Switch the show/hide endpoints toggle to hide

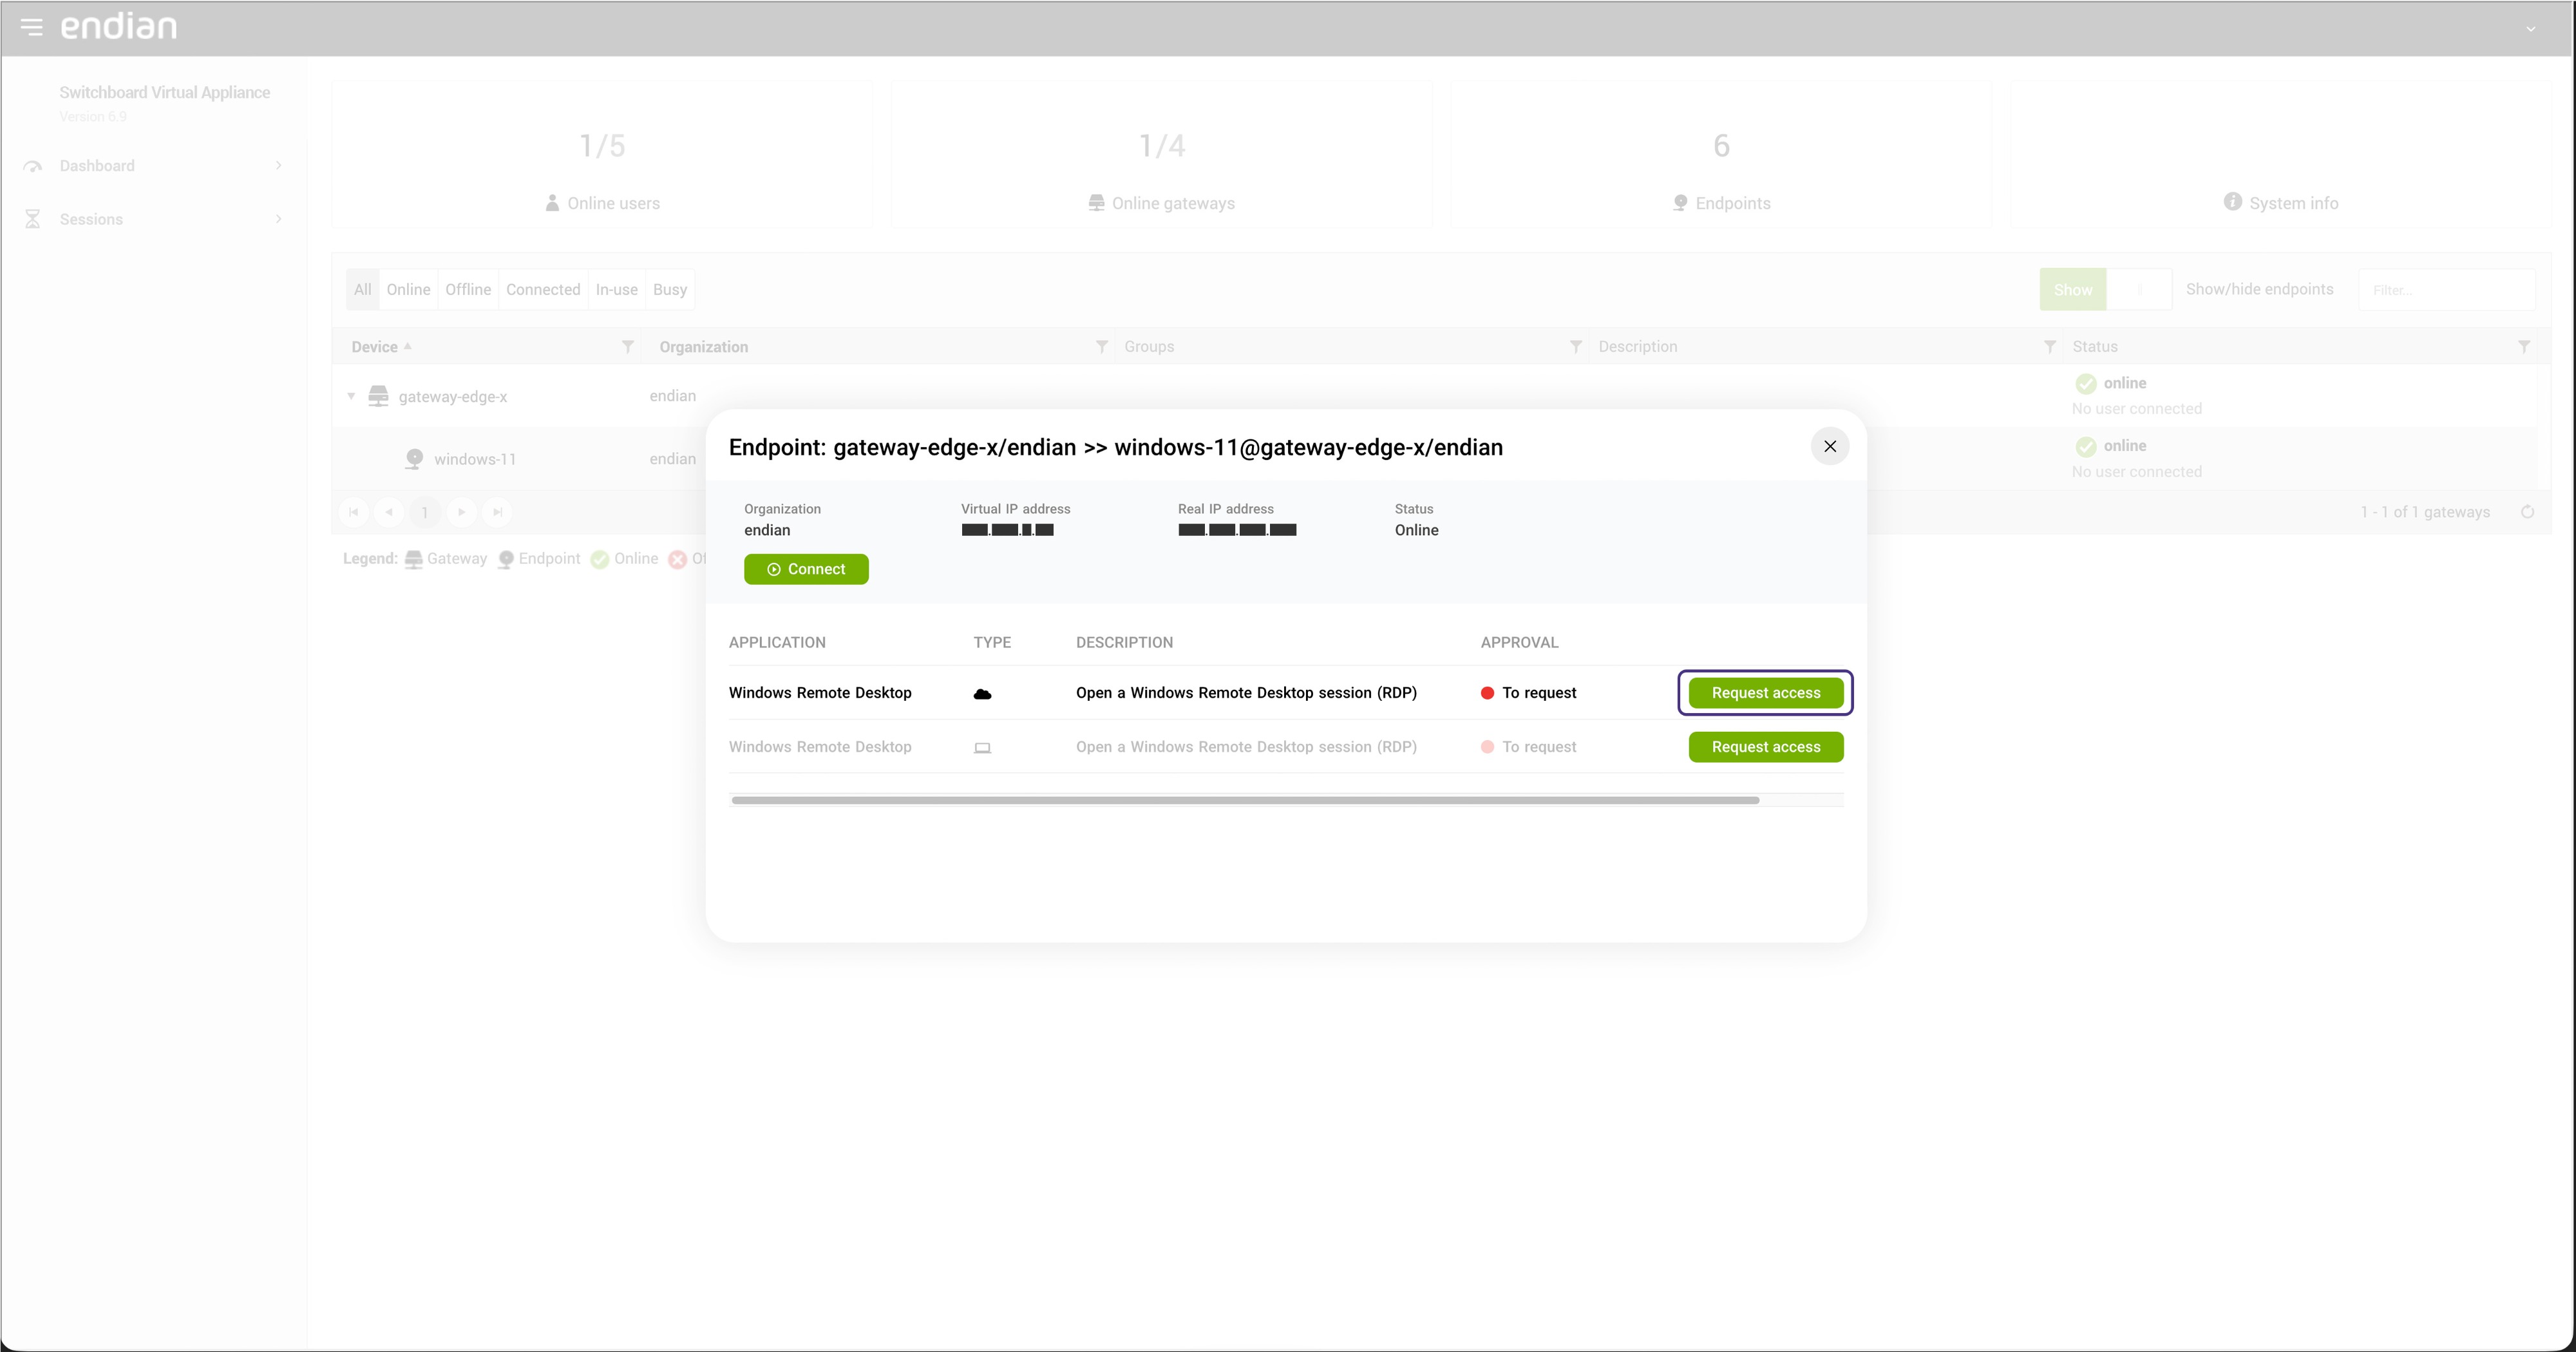point(2139,289)
